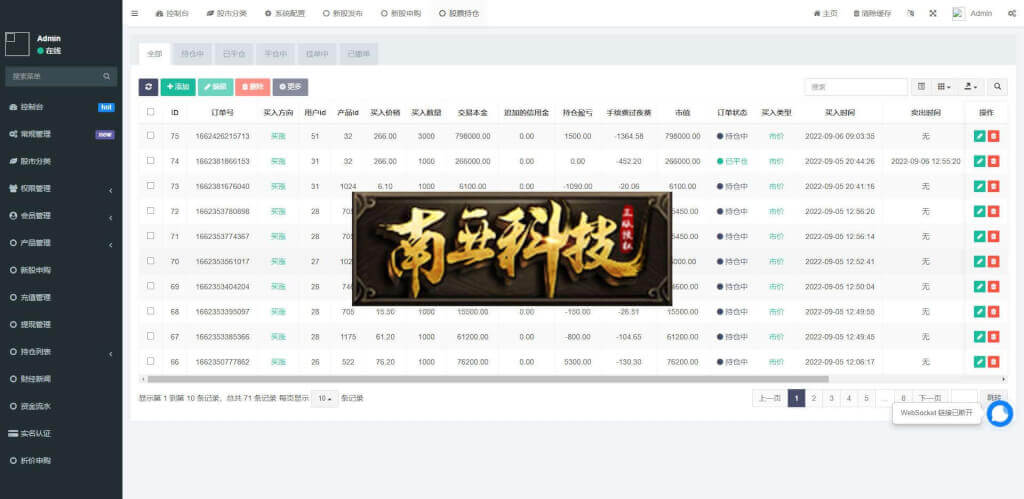The height and width of the screenshot is (499, 1024).
Task: Click the 主页 home icon link
Action: (825, 13)
